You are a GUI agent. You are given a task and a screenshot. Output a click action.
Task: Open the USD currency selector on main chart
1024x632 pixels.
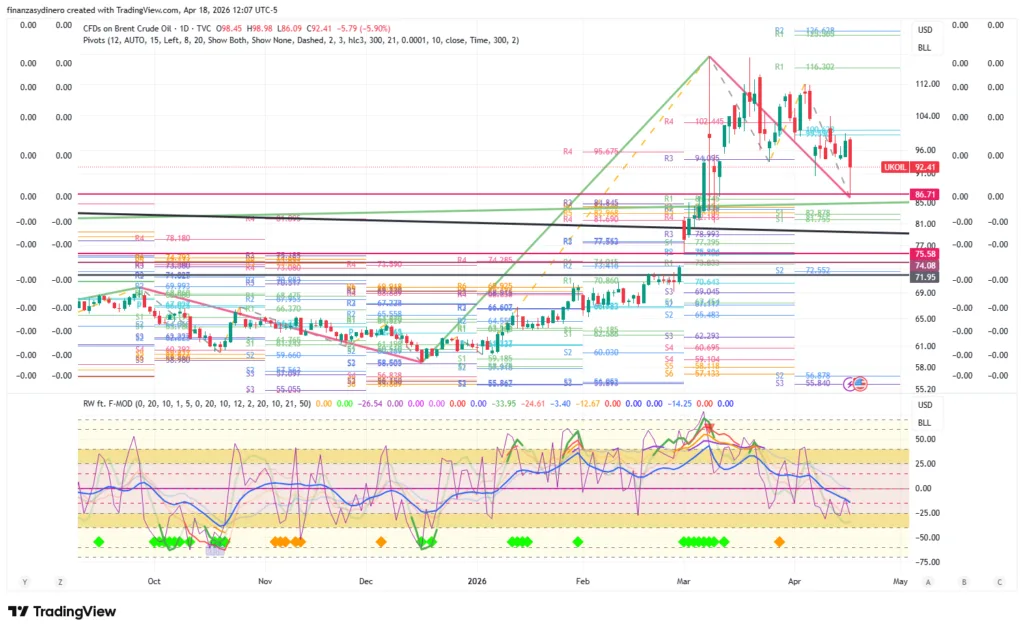924,29
